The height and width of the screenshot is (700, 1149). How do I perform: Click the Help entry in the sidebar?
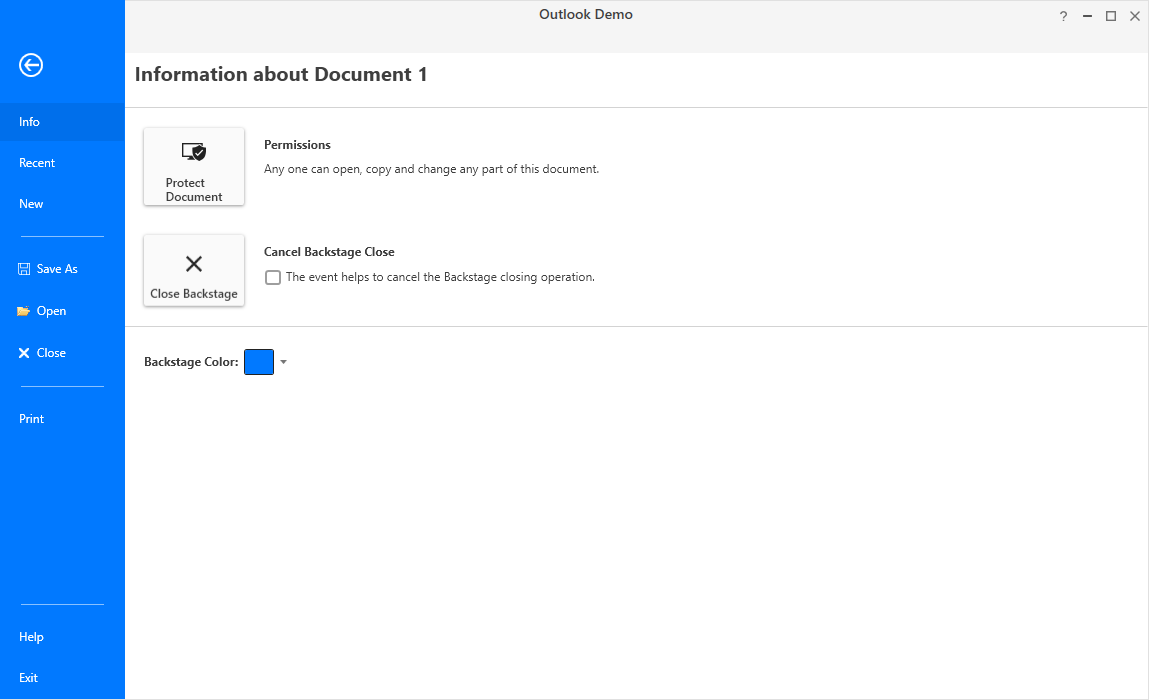(x=31, y=636)
